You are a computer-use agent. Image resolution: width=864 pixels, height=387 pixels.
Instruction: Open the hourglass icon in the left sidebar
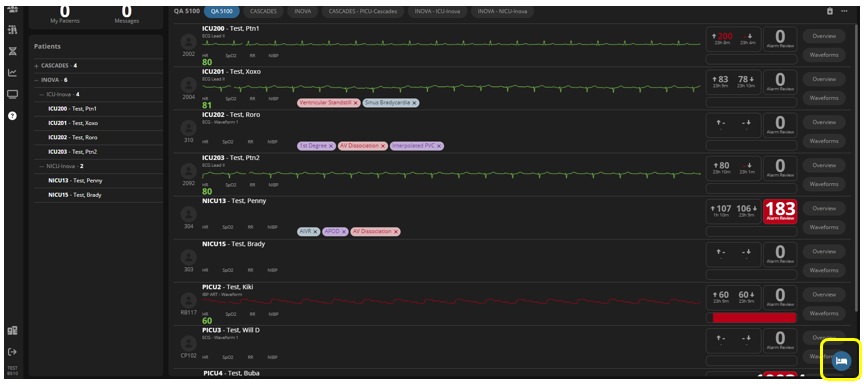[x=13, y=51]
